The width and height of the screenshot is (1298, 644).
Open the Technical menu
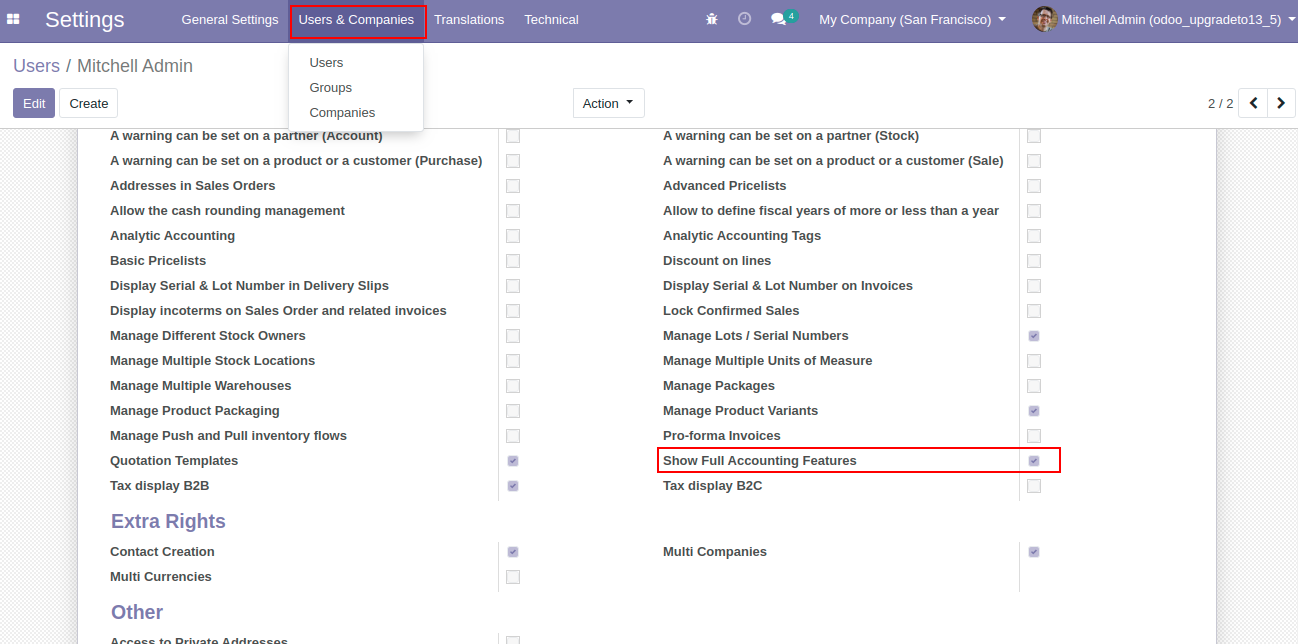coord(551,19)
